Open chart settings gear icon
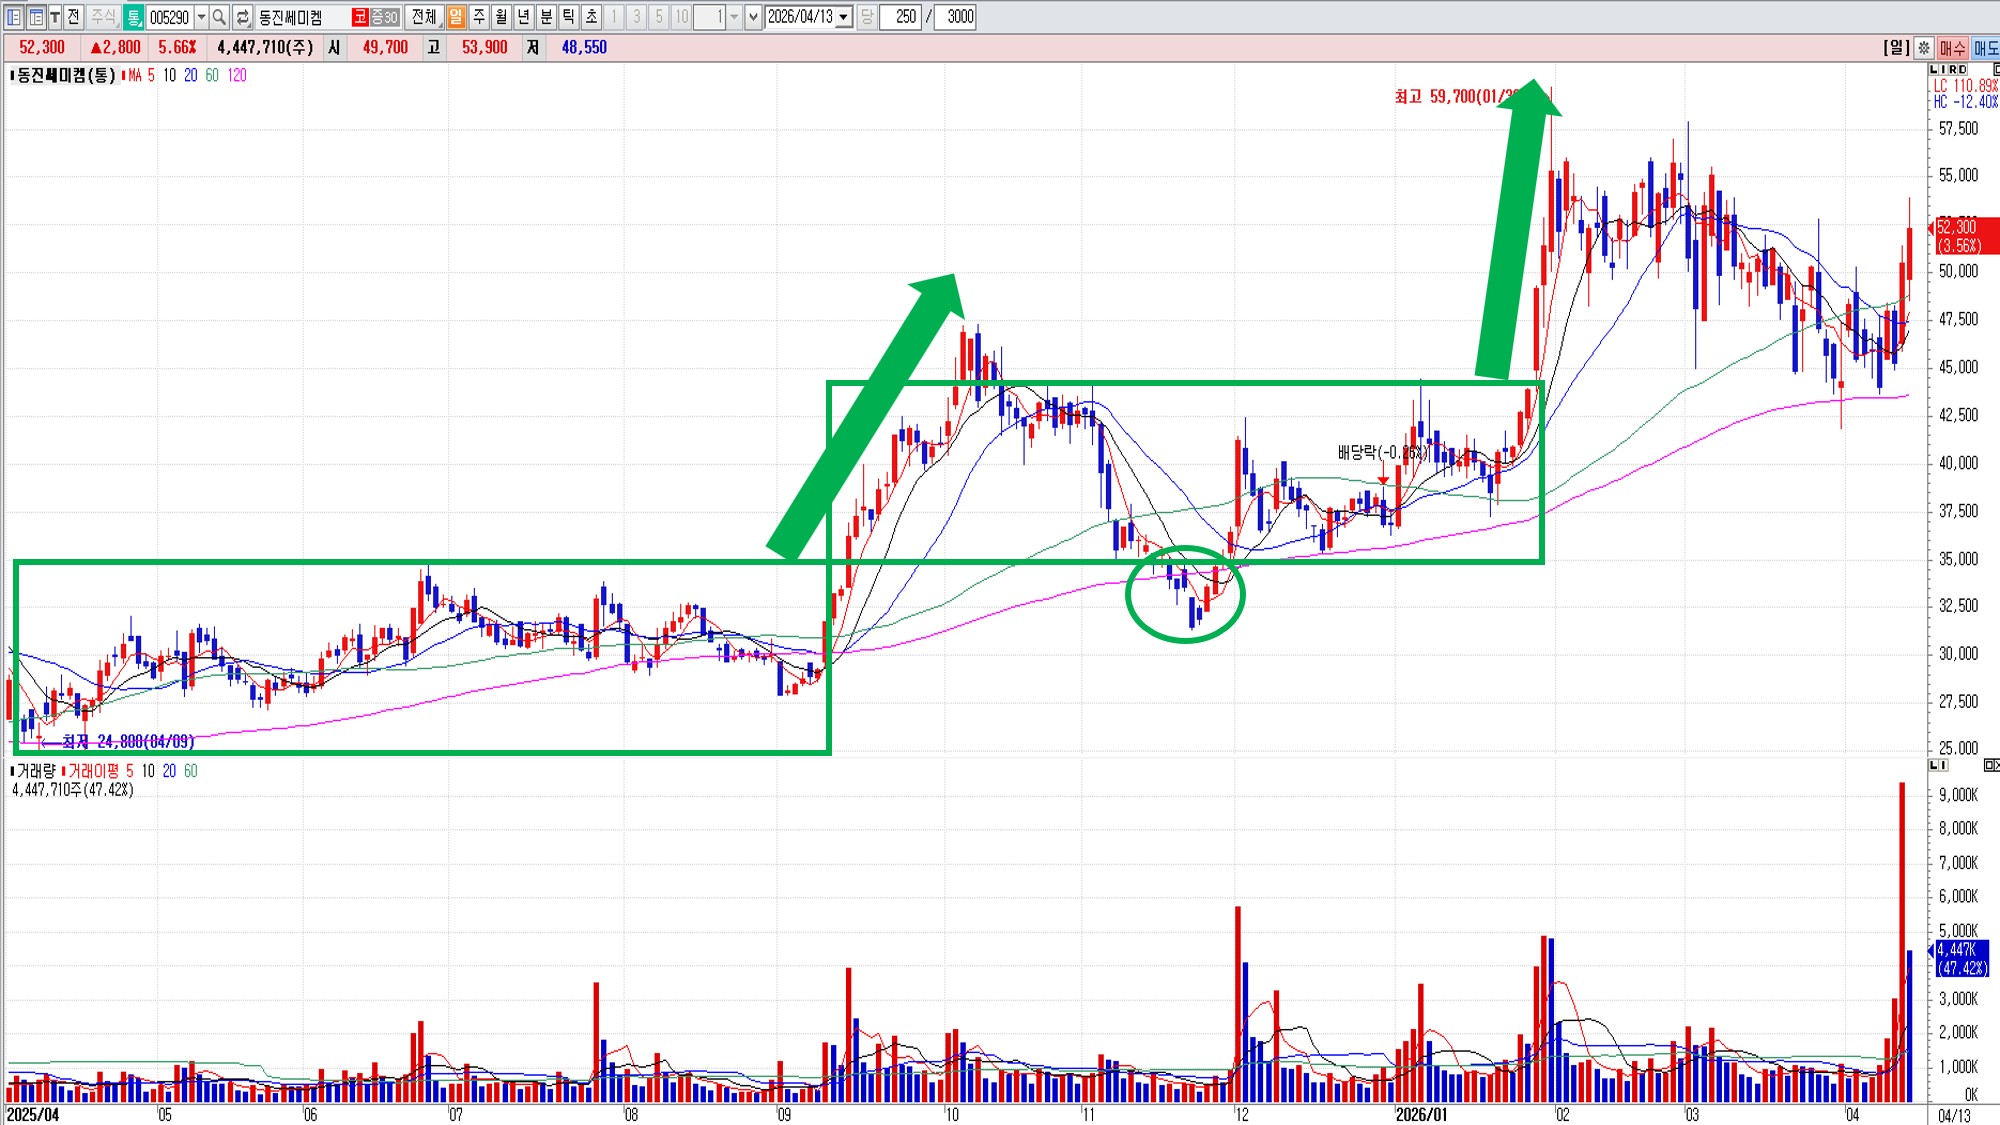2000x1125 pixels. (x=1924, y=47)
